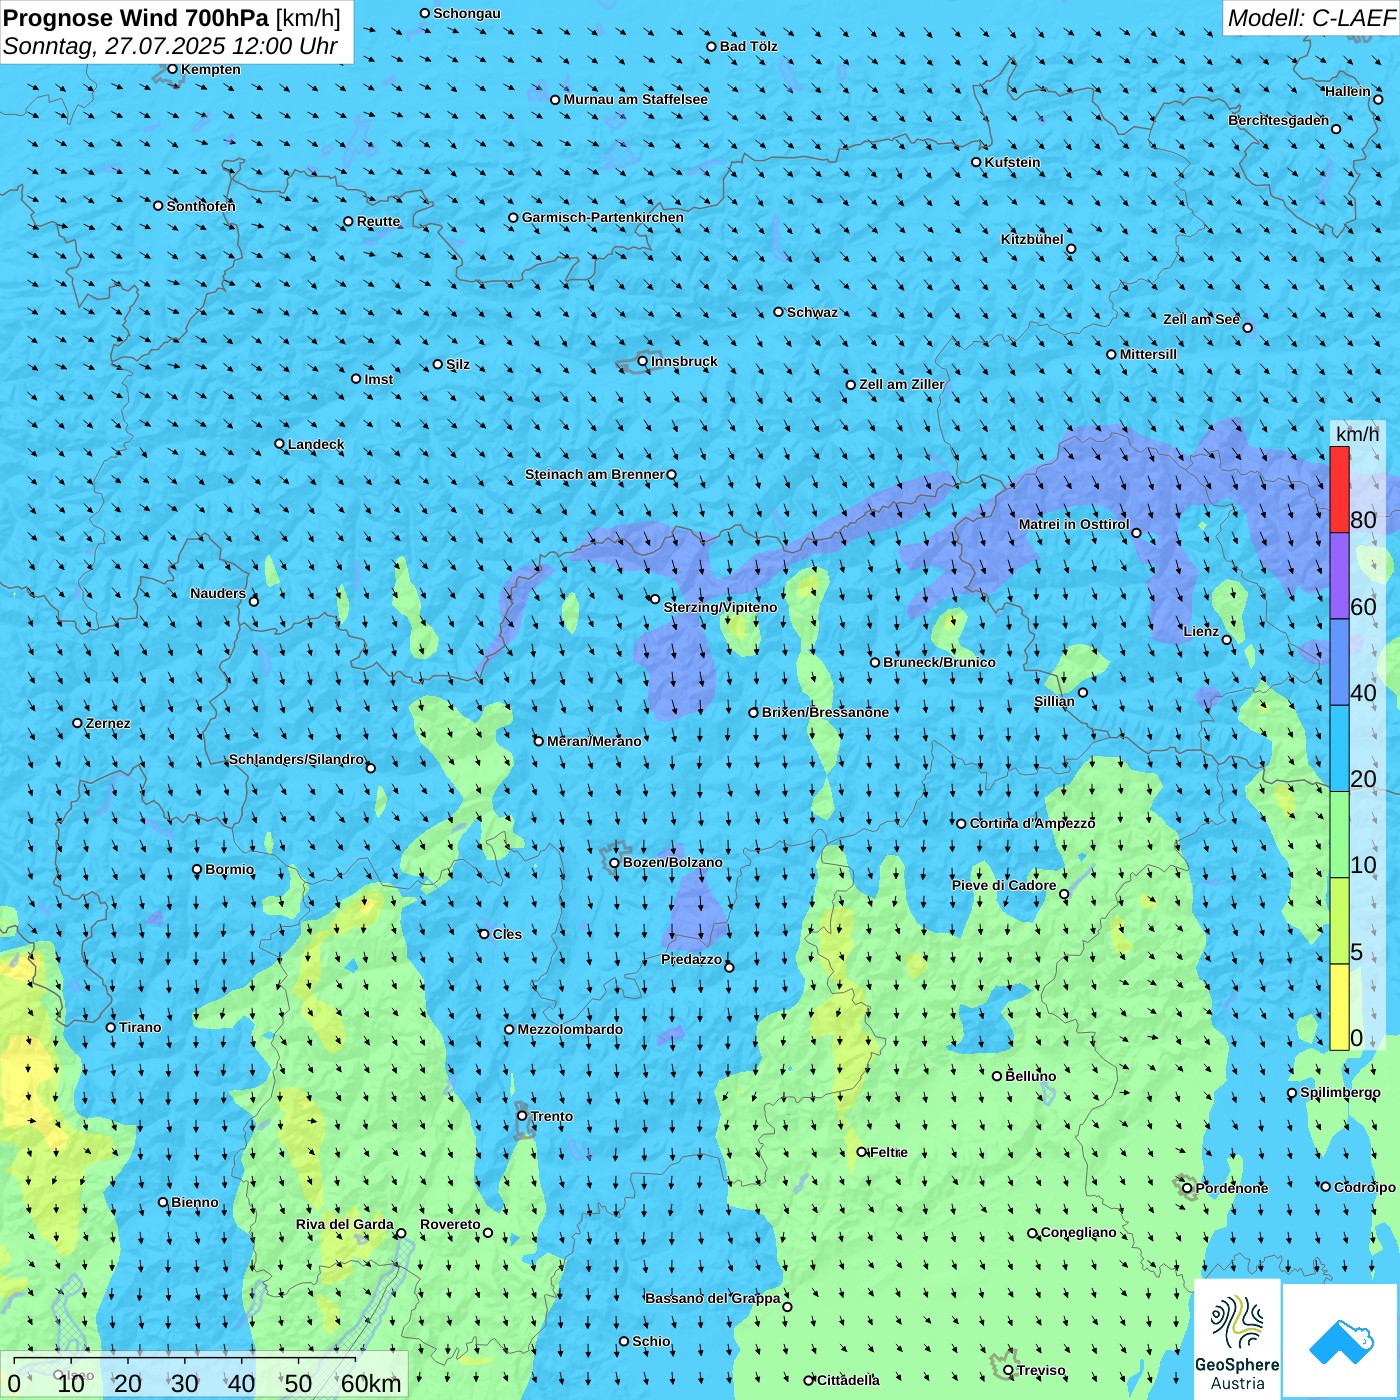Click the Treviso location label
The height and width of the screenshot is (1400, 1400).
coord(1041,1370)
